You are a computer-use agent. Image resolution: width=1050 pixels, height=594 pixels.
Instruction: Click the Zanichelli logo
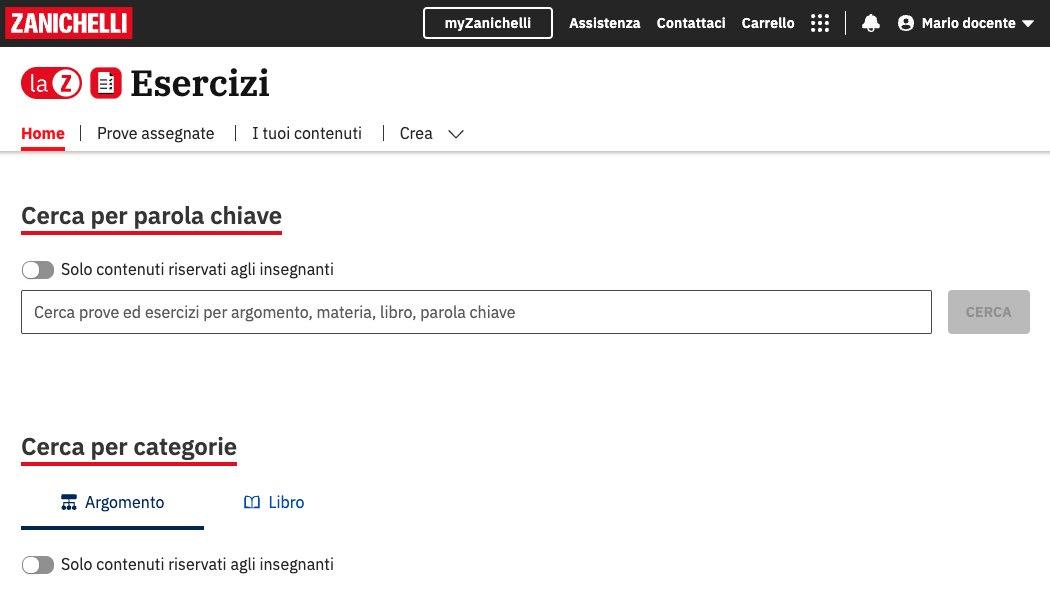pos(68,23)
